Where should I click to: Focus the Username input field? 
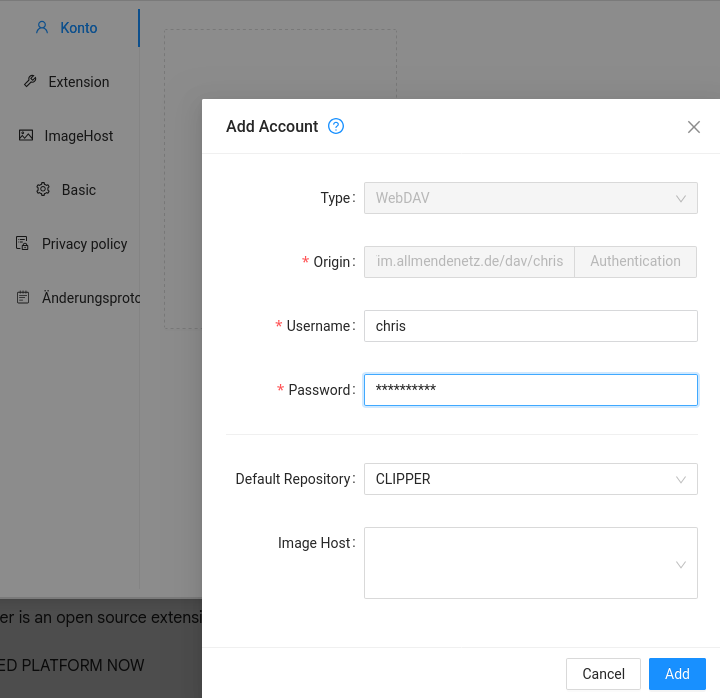[x=530, y=326]
